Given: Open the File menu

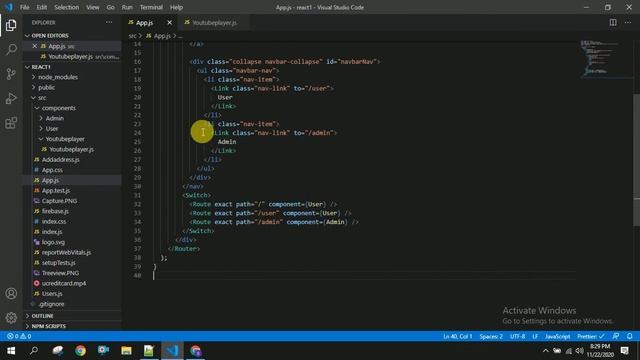Looking at the screenshot, I should tap(24, 7).
